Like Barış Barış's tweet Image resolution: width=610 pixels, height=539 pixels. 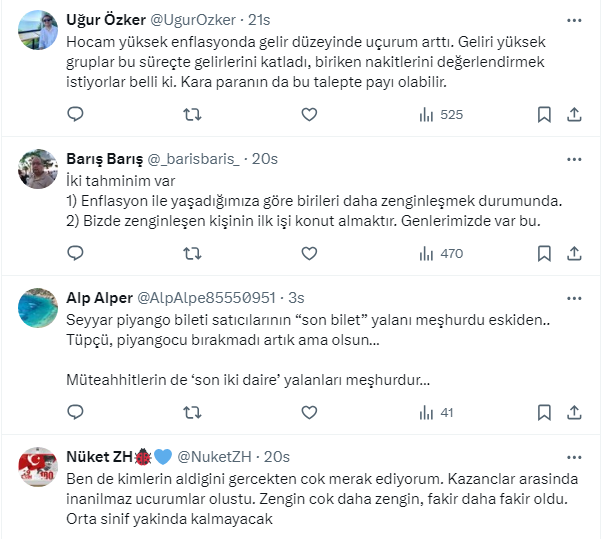pyautogui.click(x=309, y=253)
